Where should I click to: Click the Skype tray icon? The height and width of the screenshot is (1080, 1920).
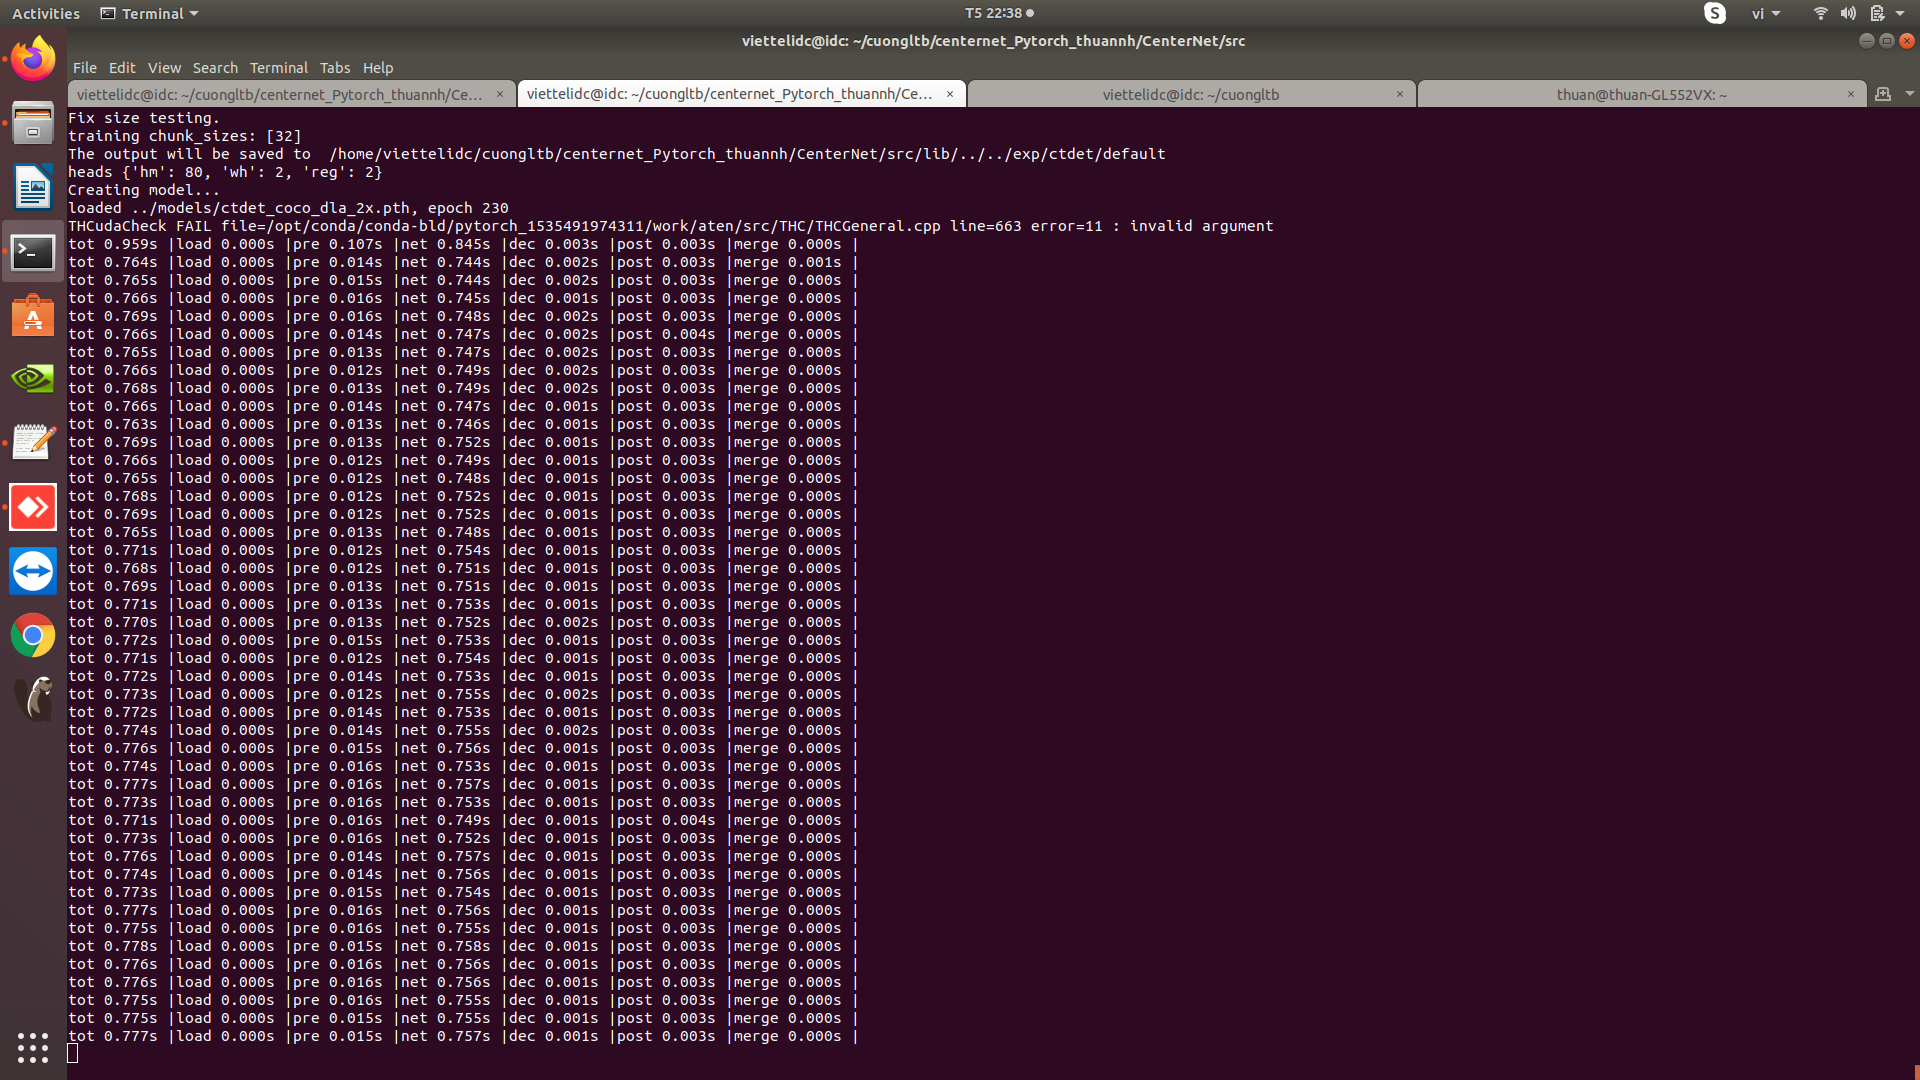pos(1715,13)
